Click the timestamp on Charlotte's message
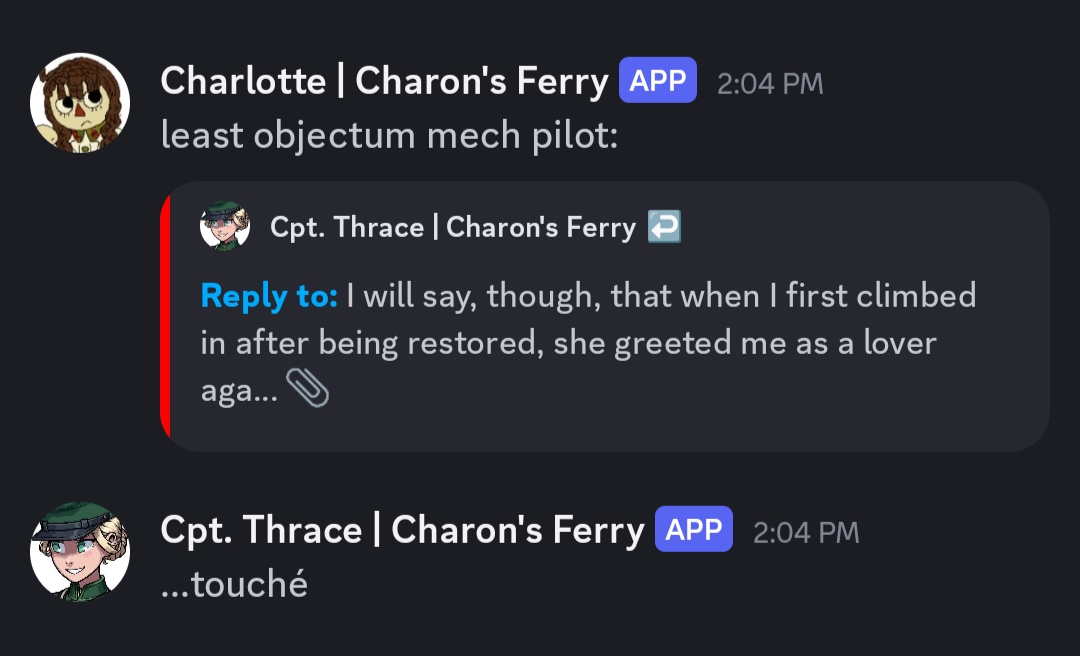 [770, 83]
